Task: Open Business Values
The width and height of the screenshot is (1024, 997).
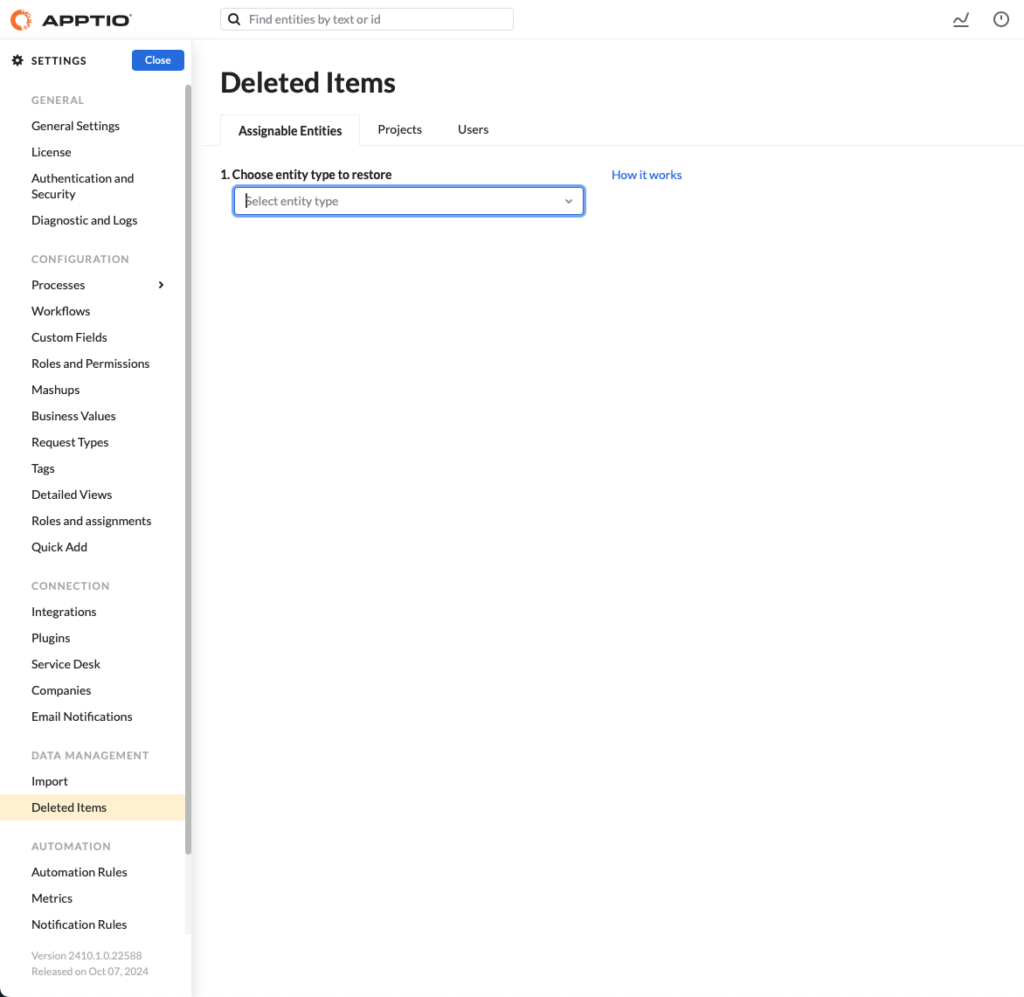Action: pyautogui.click(x=74, y=416)
